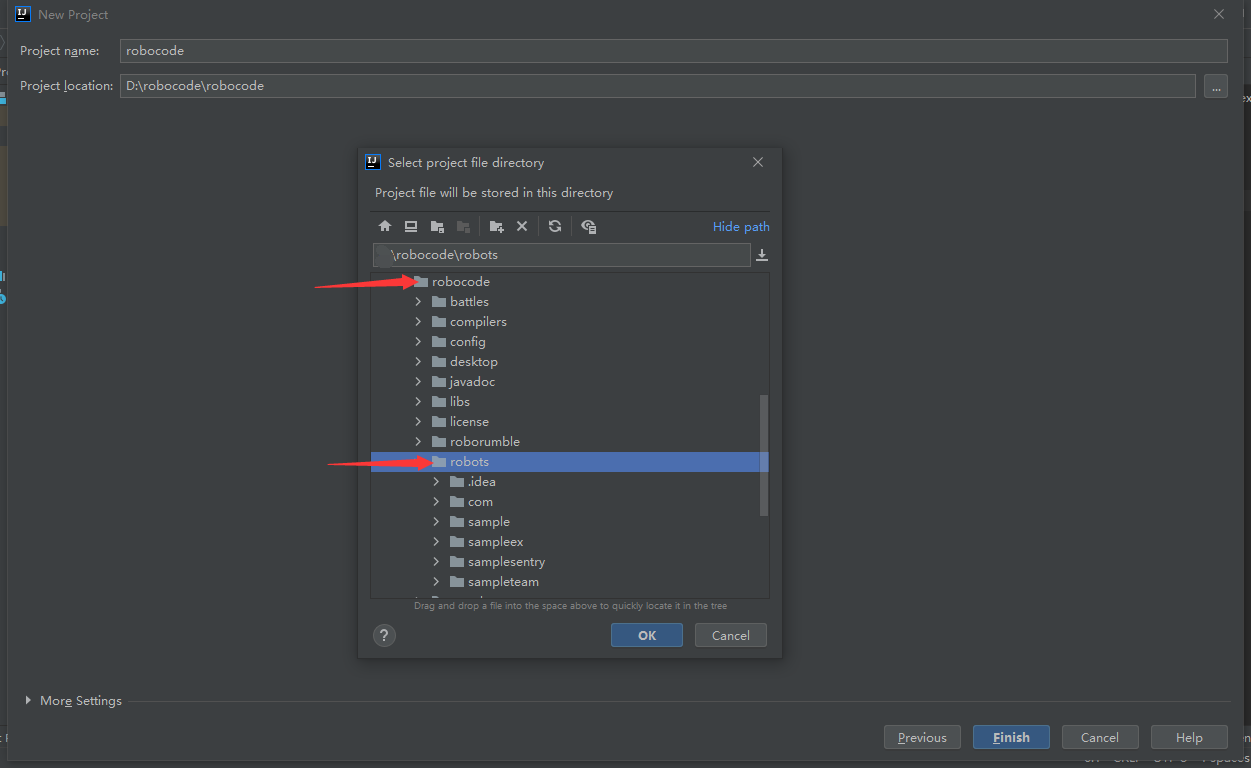Click the directory path text field
Image resolution: width=1251 pixels, height=768 pixels.
(x=561, y=255)
